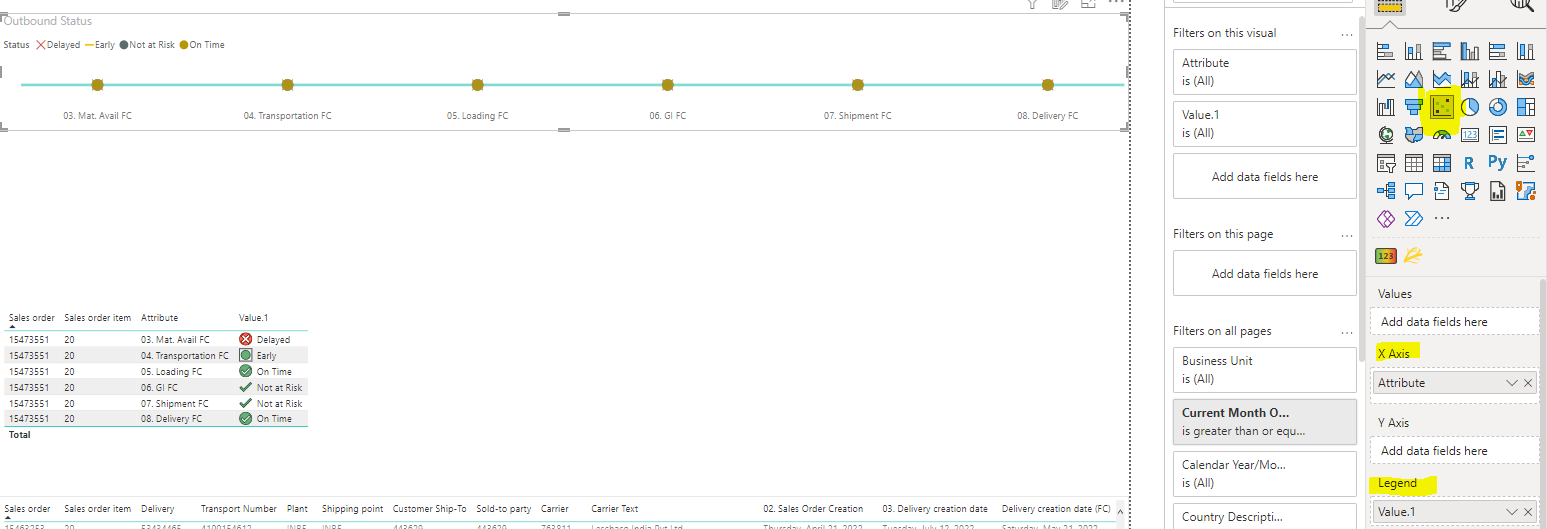Select the Power Automate visual
The image size is (1547, 529).
[x=1414, y=219]
